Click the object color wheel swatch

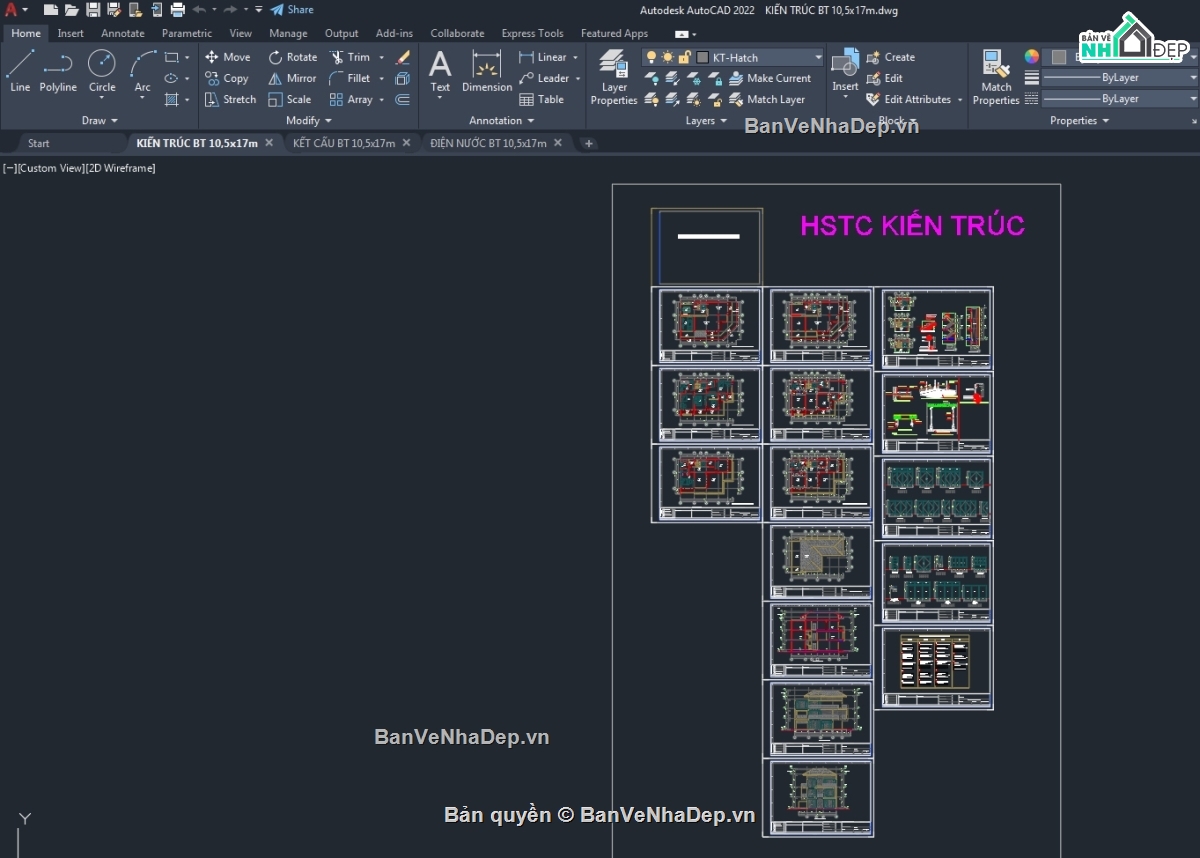[x=1031, y=57]
